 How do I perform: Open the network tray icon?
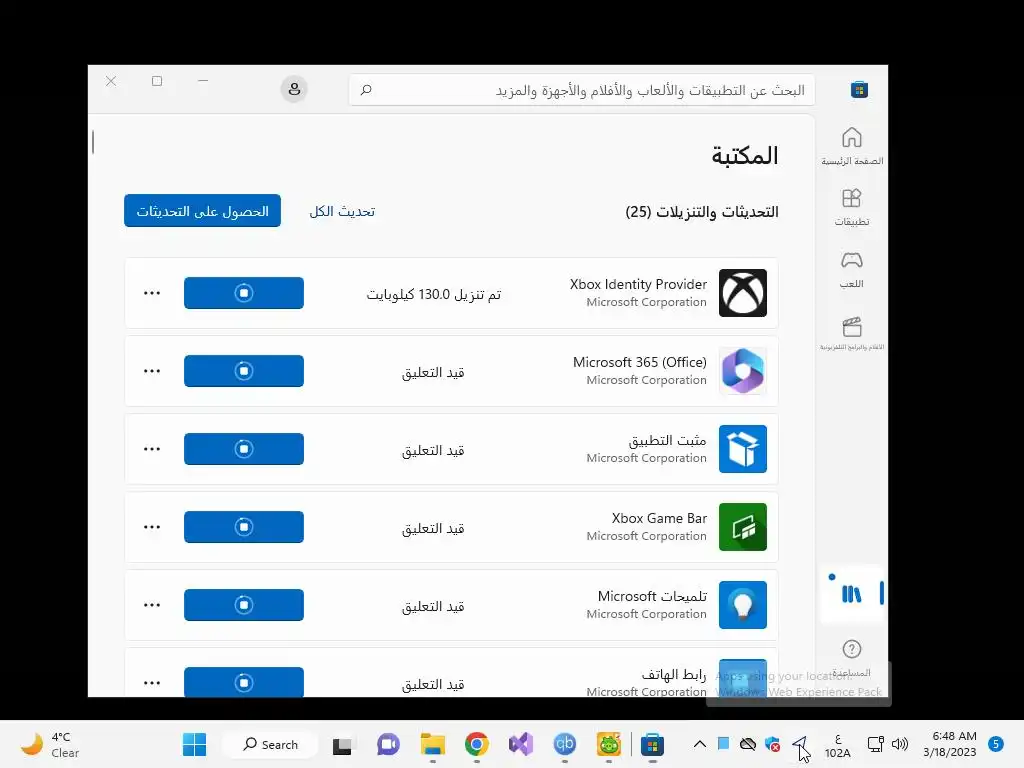[x=875, y=744]
